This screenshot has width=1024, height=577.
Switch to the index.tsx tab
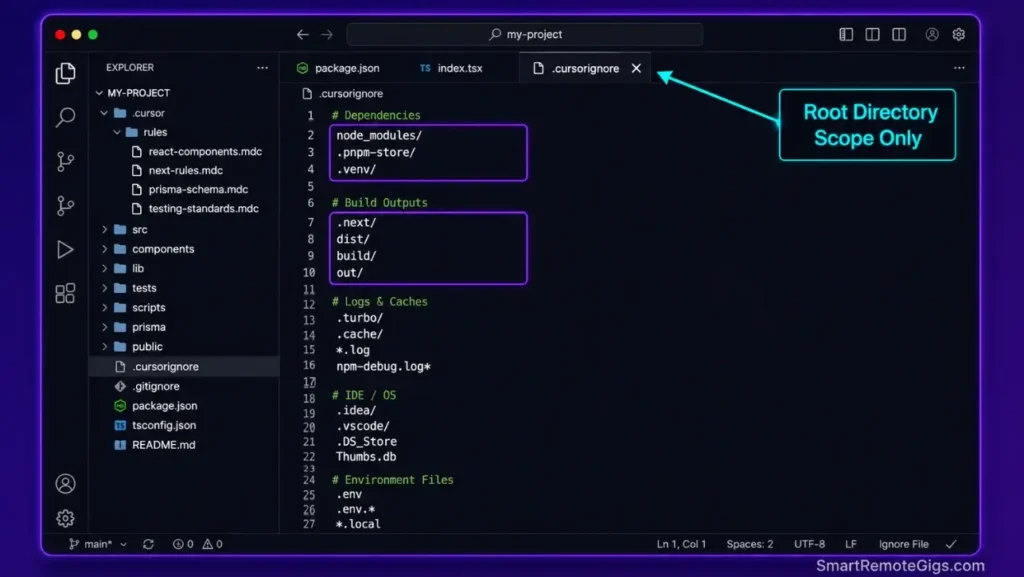pos(451,69)
